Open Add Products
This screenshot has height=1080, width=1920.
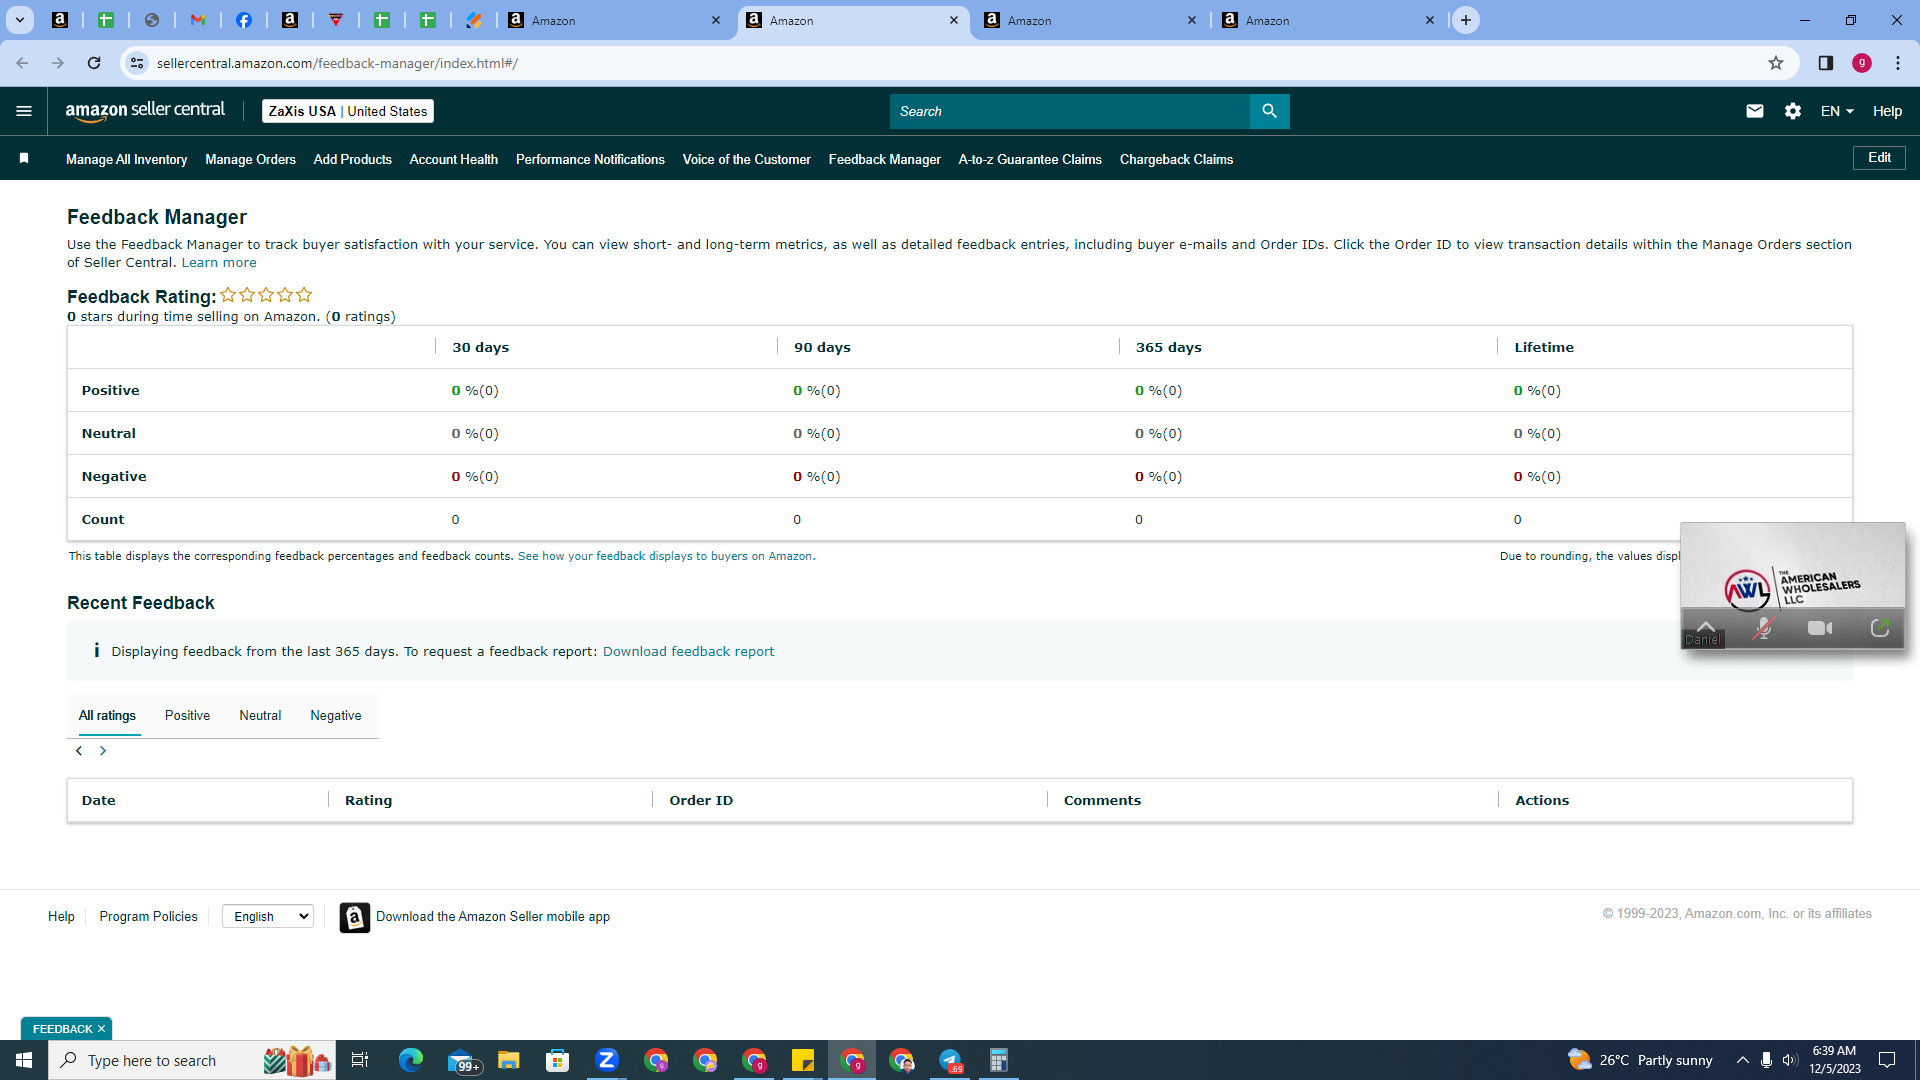(x=353, y=159)
